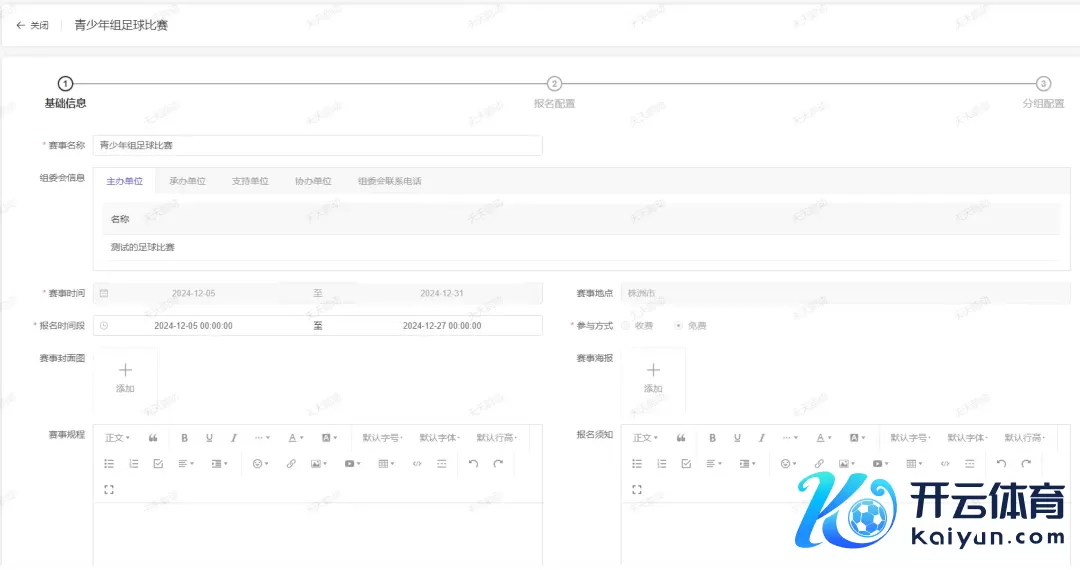Click Bold icon in 赛事规程 editor
Screen dimensions: 1080x570
click(x=185, y=438)
